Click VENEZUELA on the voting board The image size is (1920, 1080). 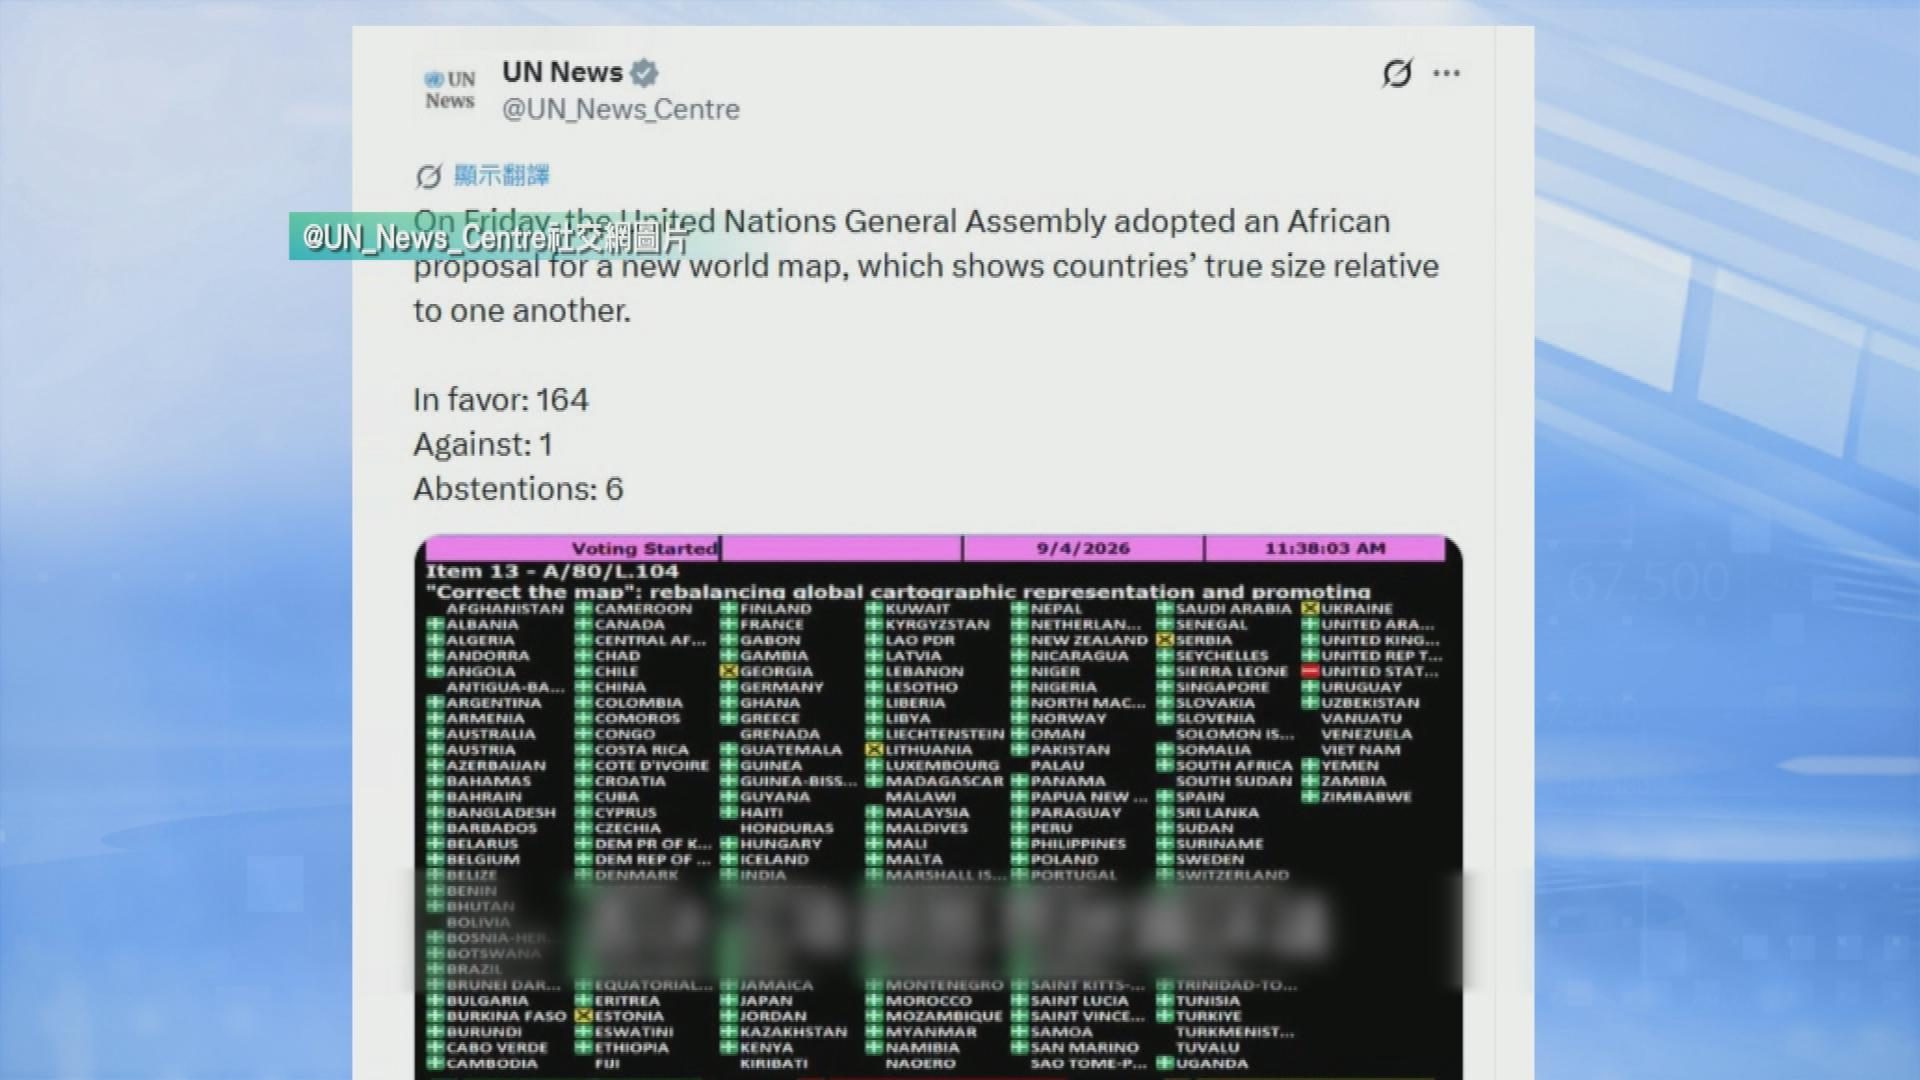point(1366,734)
